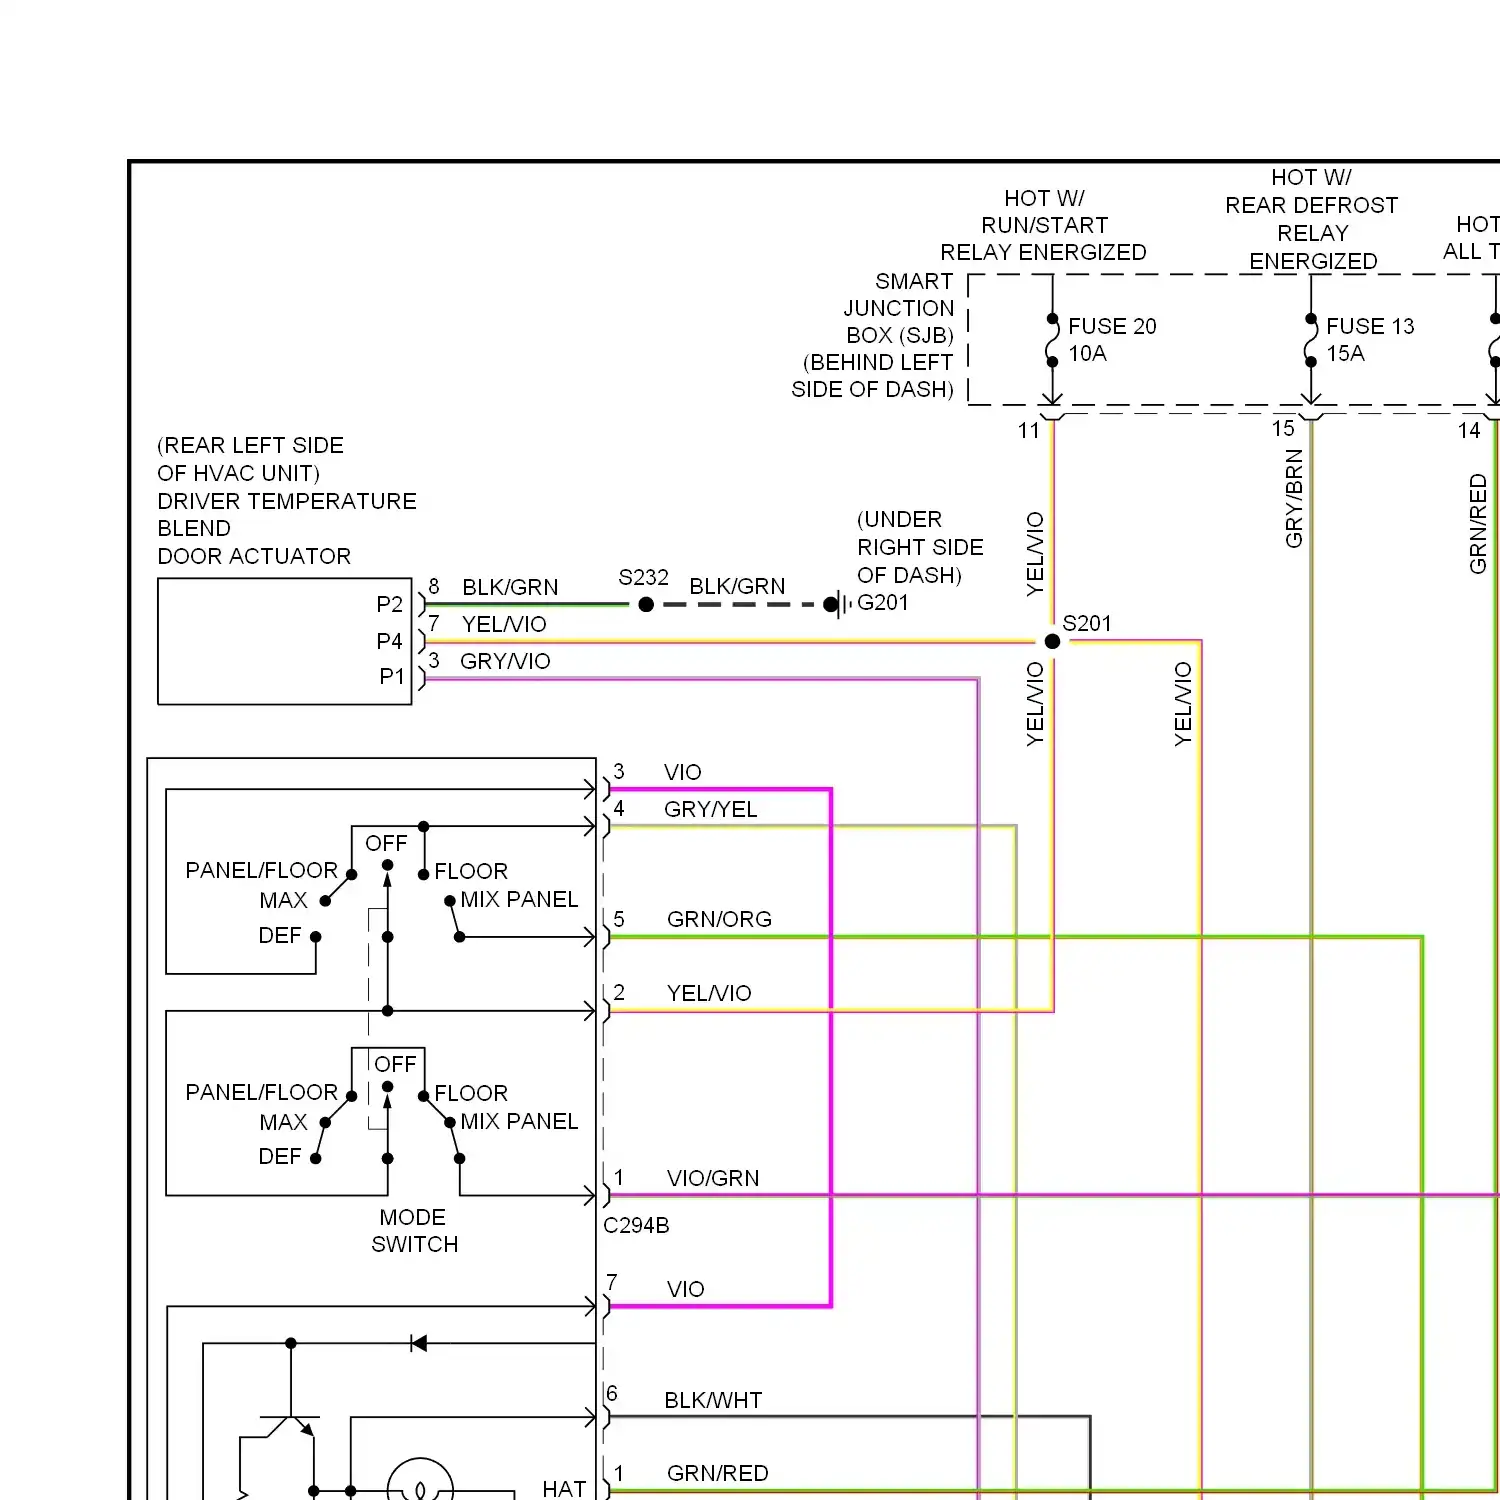Screen dimensions: 1500x1500
Task: Click the GRY/VIO wire label
Action: 505,661
